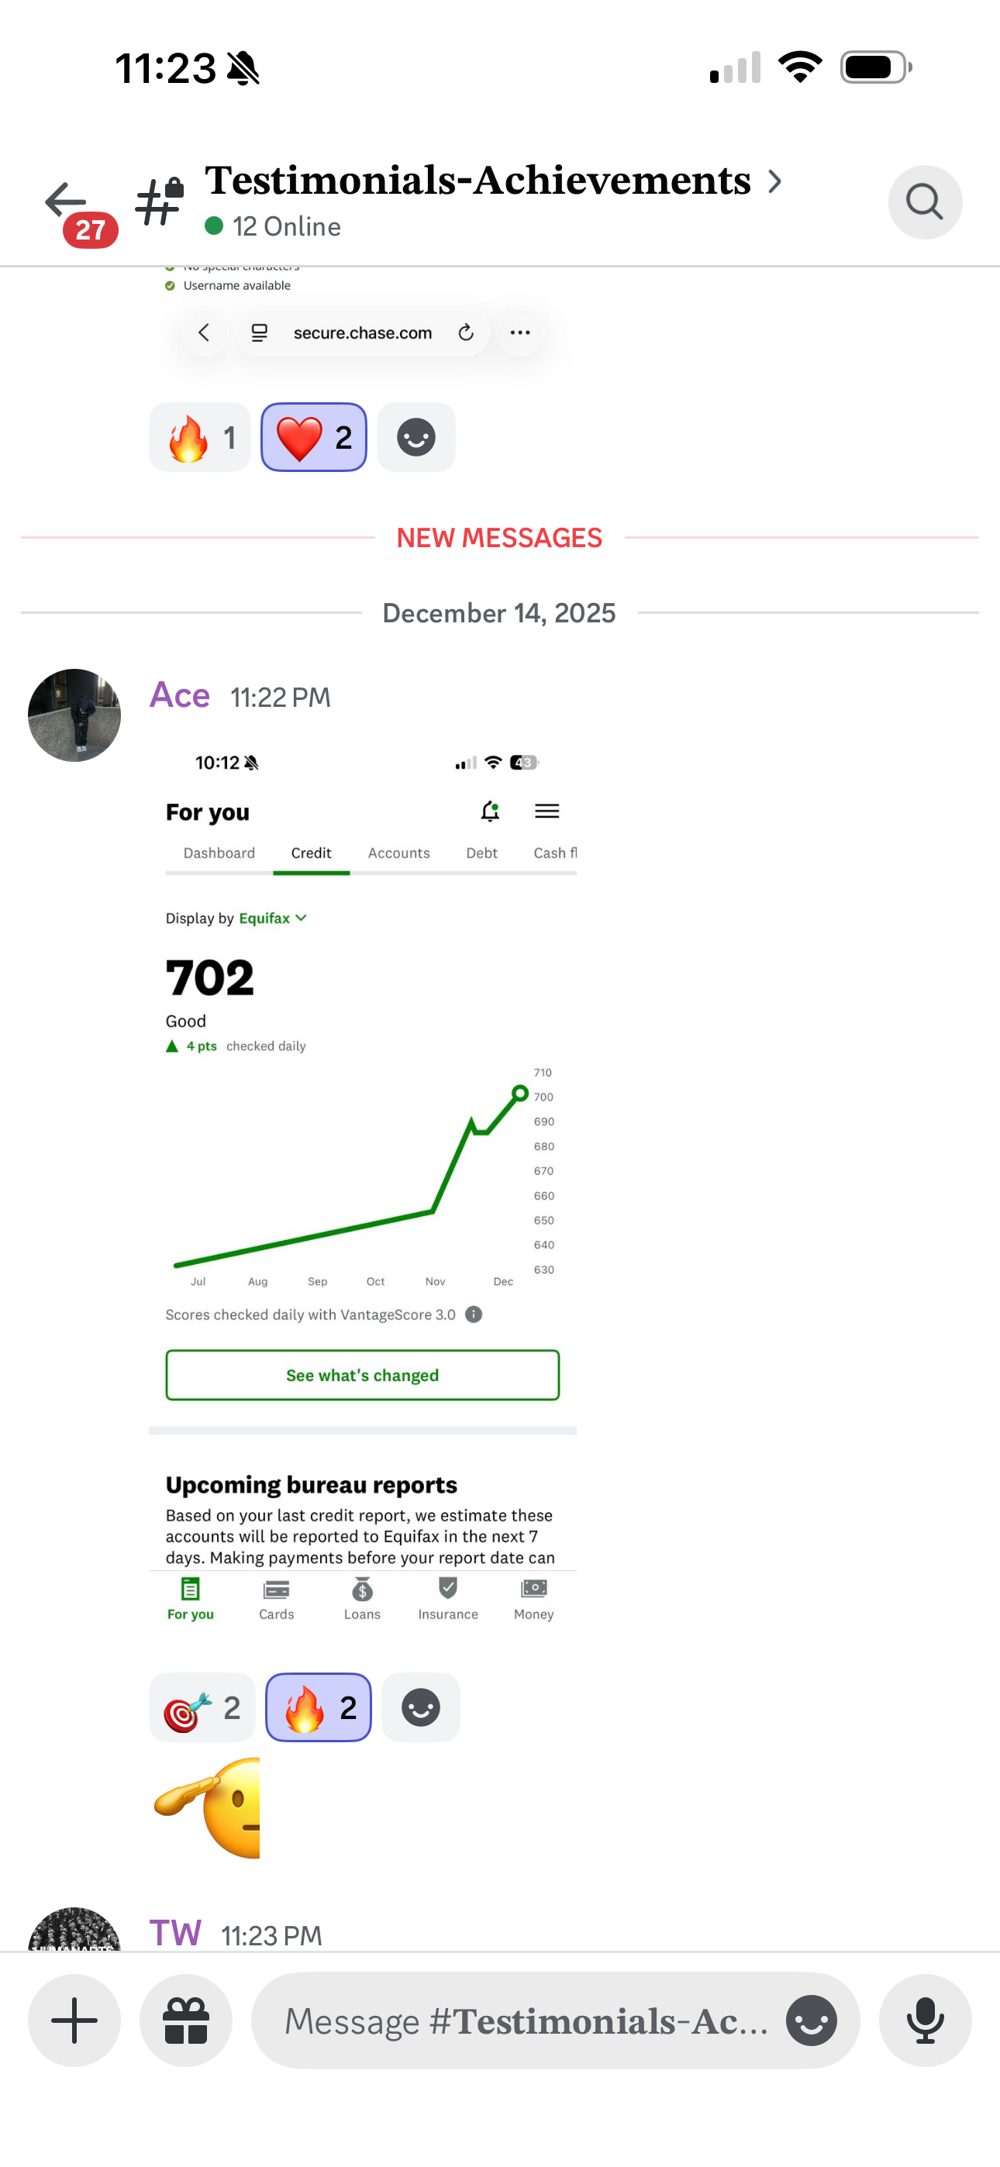Open the gift icon button

point(186,2020)
